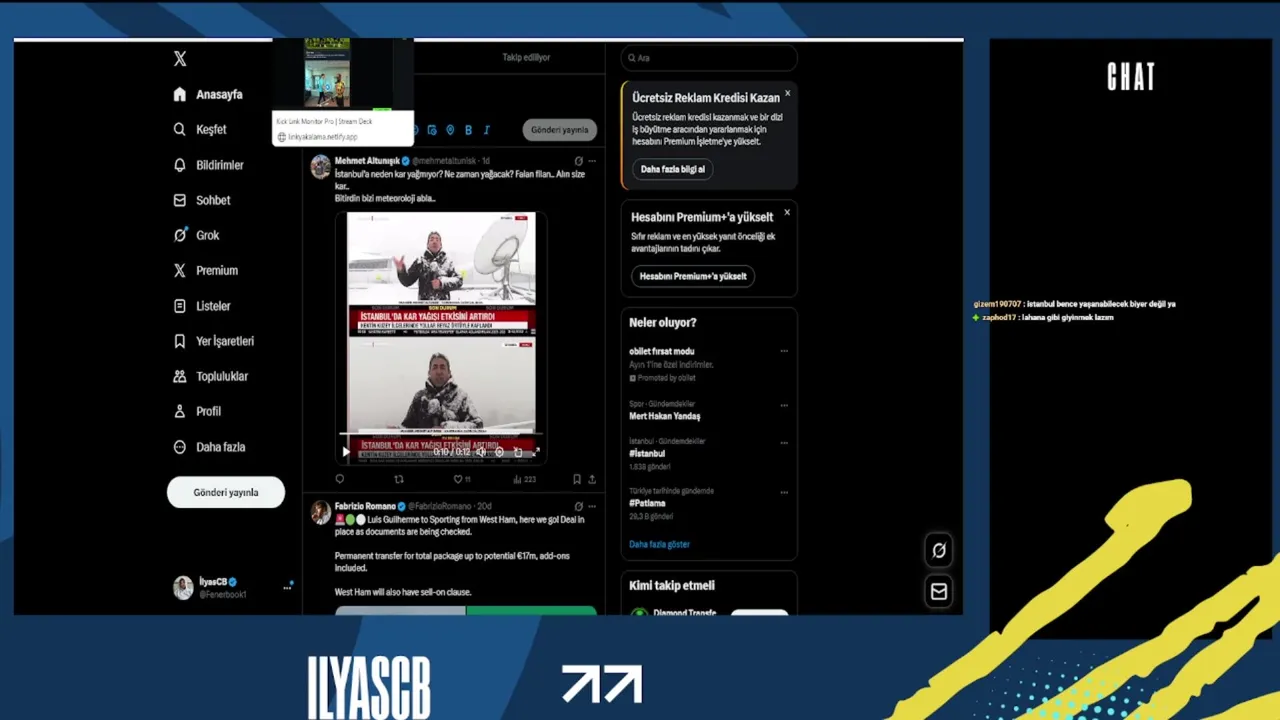Image resolution: width=1280 pixels, height=720 pixels.
Task: Click the composer Gönderi yayınla button
Action: pos(560,130)
